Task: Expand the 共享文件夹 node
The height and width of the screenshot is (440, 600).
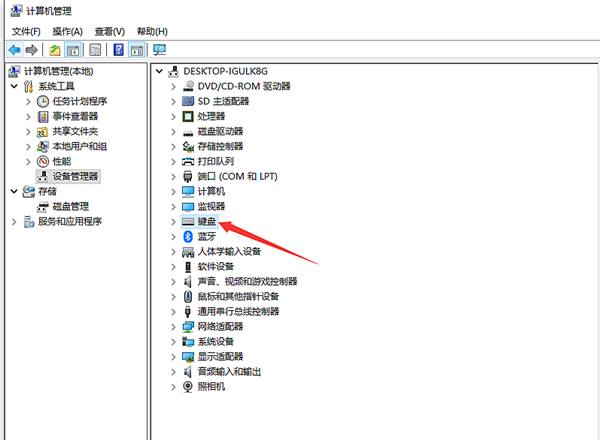Action: click(x=28, y=132)
